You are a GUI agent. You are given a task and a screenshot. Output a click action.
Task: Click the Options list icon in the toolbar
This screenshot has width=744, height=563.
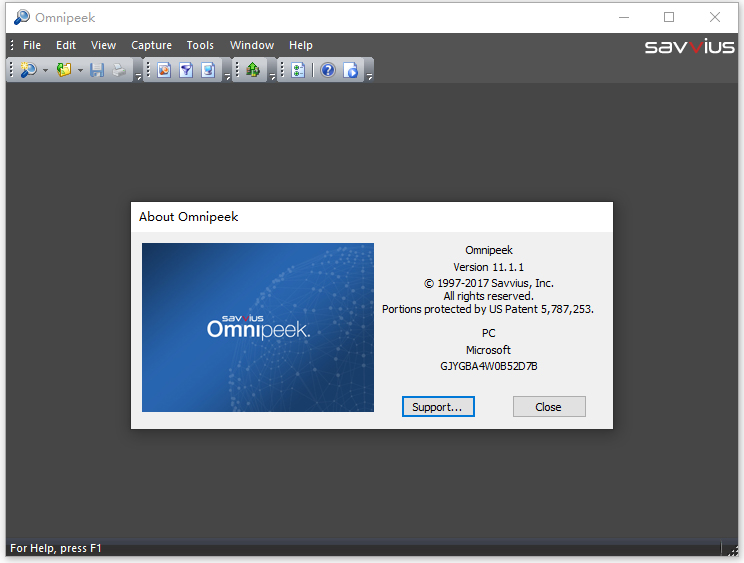(x=298, y=70)
